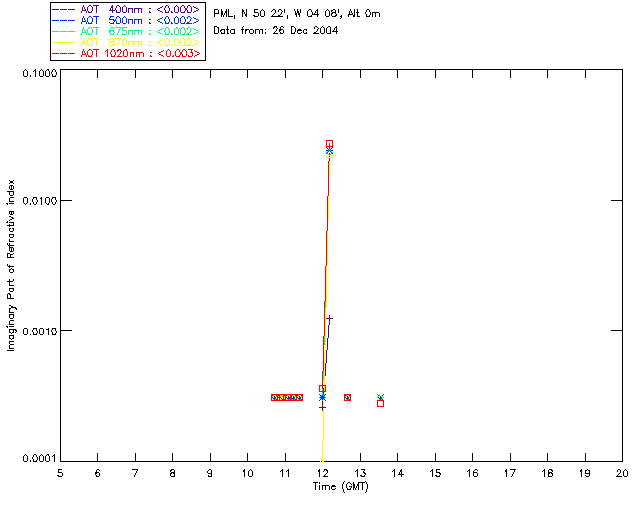The image size is (640, 512).
Task: Click the red square data point at 13.5 GMT
Action: [380, 403]
